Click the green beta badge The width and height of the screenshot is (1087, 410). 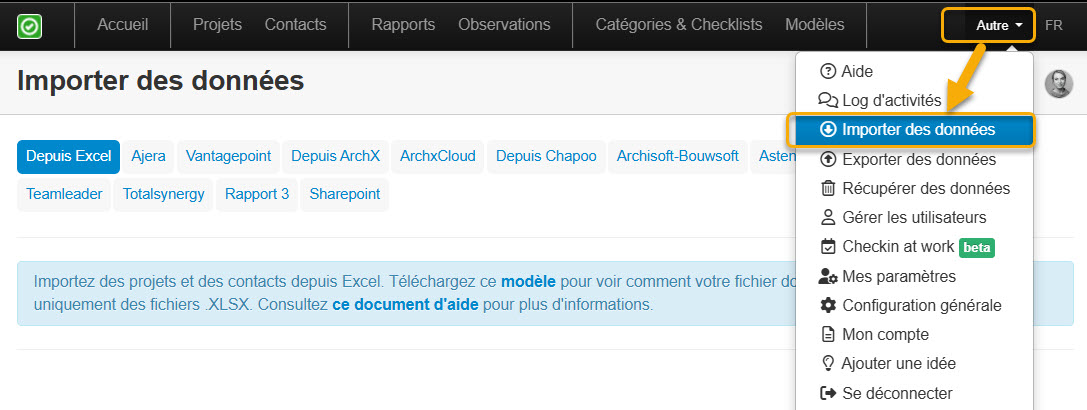coord(977,247)
